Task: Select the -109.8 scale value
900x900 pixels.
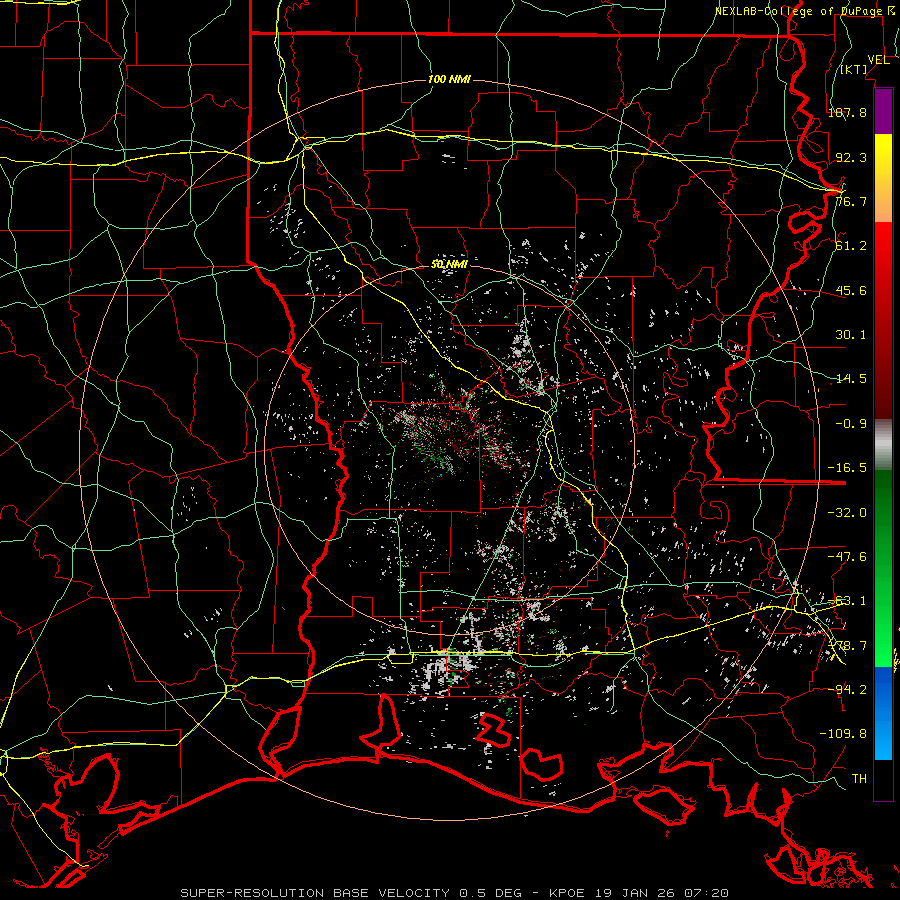Action: pos(844,734)
